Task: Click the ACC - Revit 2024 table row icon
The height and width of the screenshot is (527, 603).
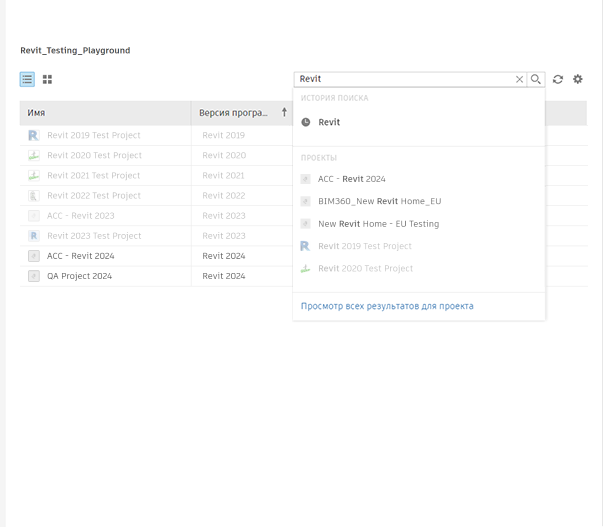Action: tap(34, 256)
